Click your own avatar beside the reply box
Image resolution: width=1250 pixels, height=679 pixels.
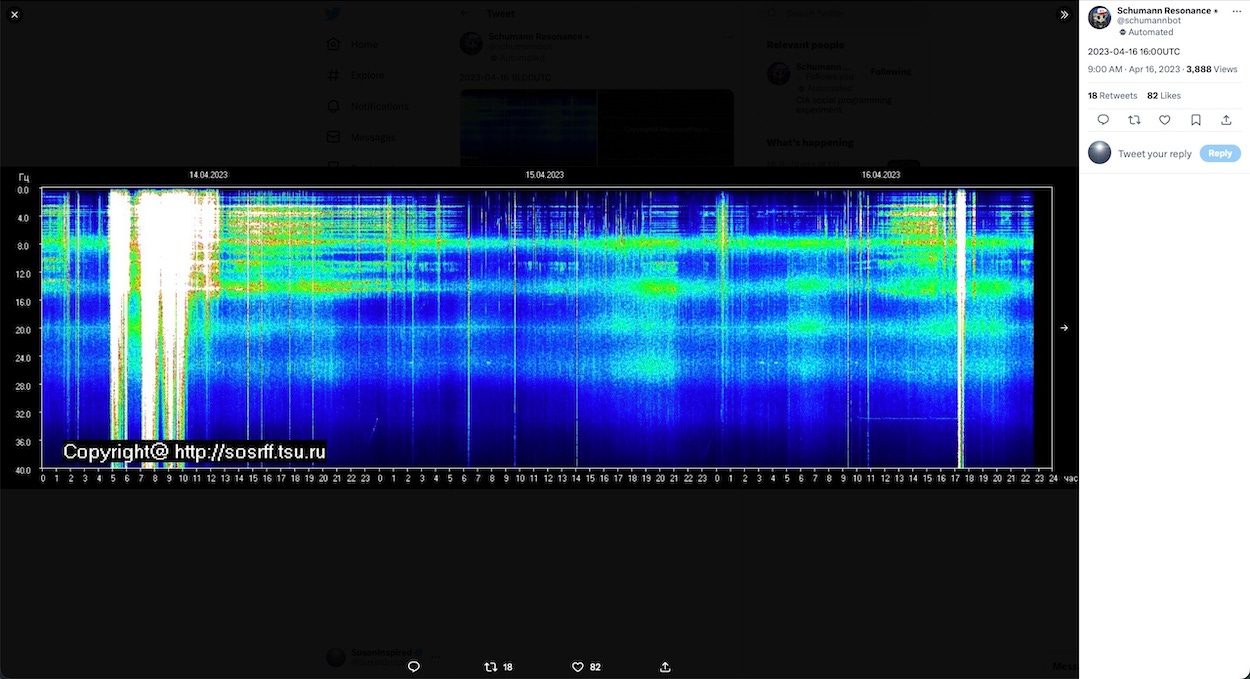pos(1099,152)
